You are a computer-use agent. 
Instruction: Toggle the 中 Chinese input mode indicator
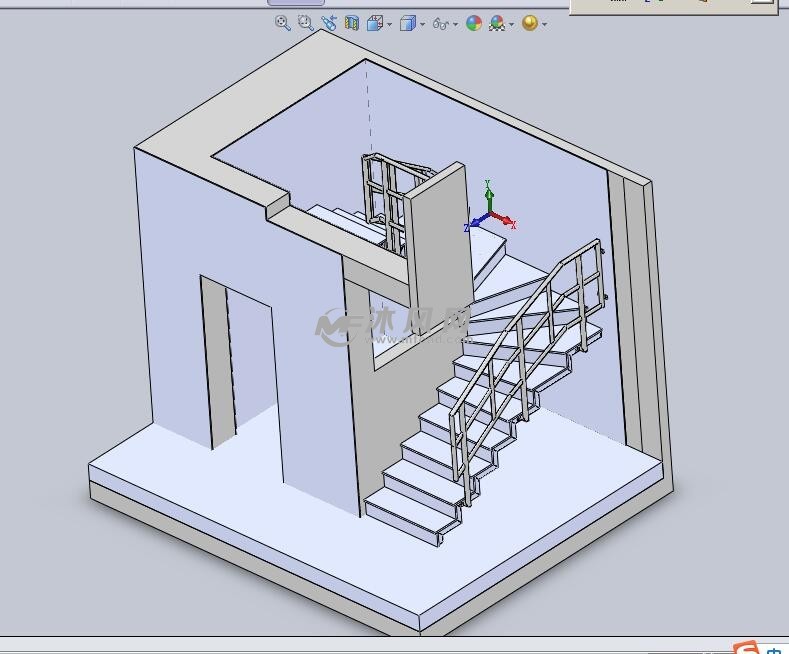(x=776, y=648)
